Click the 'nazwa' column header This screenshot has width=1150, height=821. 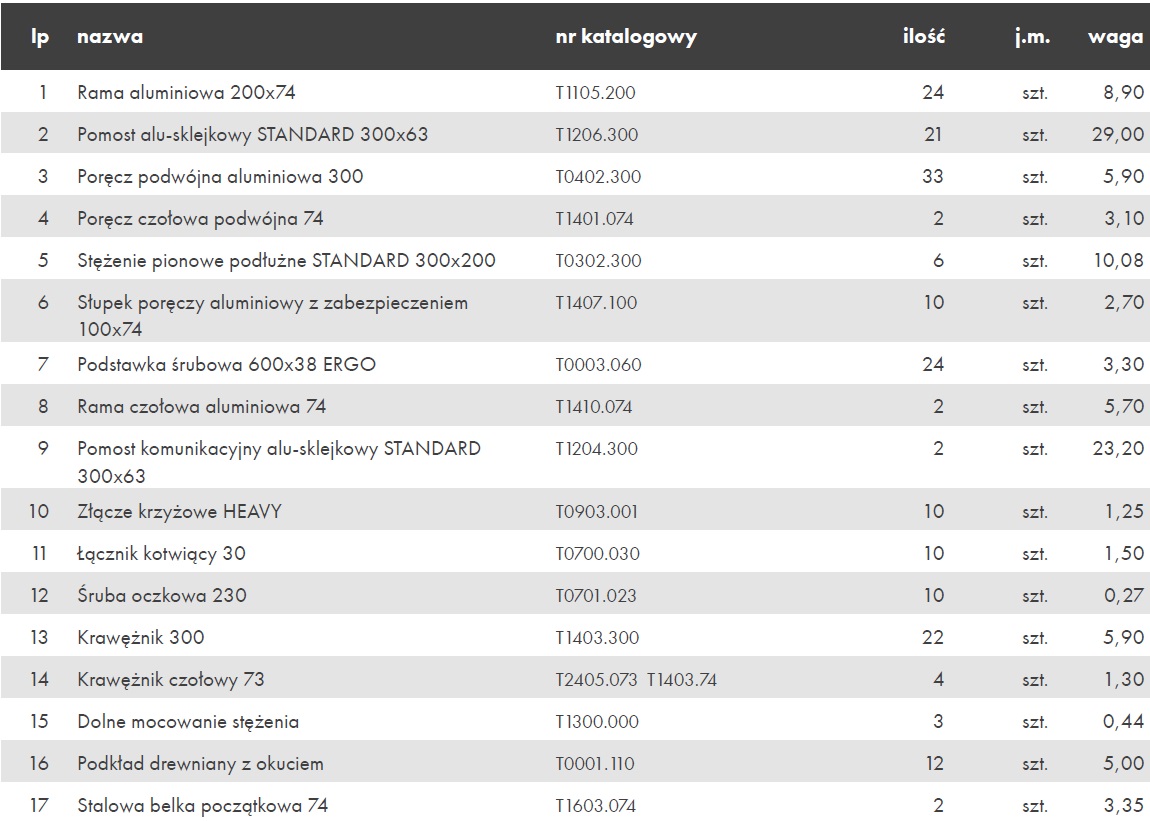(x=110, y=37)
